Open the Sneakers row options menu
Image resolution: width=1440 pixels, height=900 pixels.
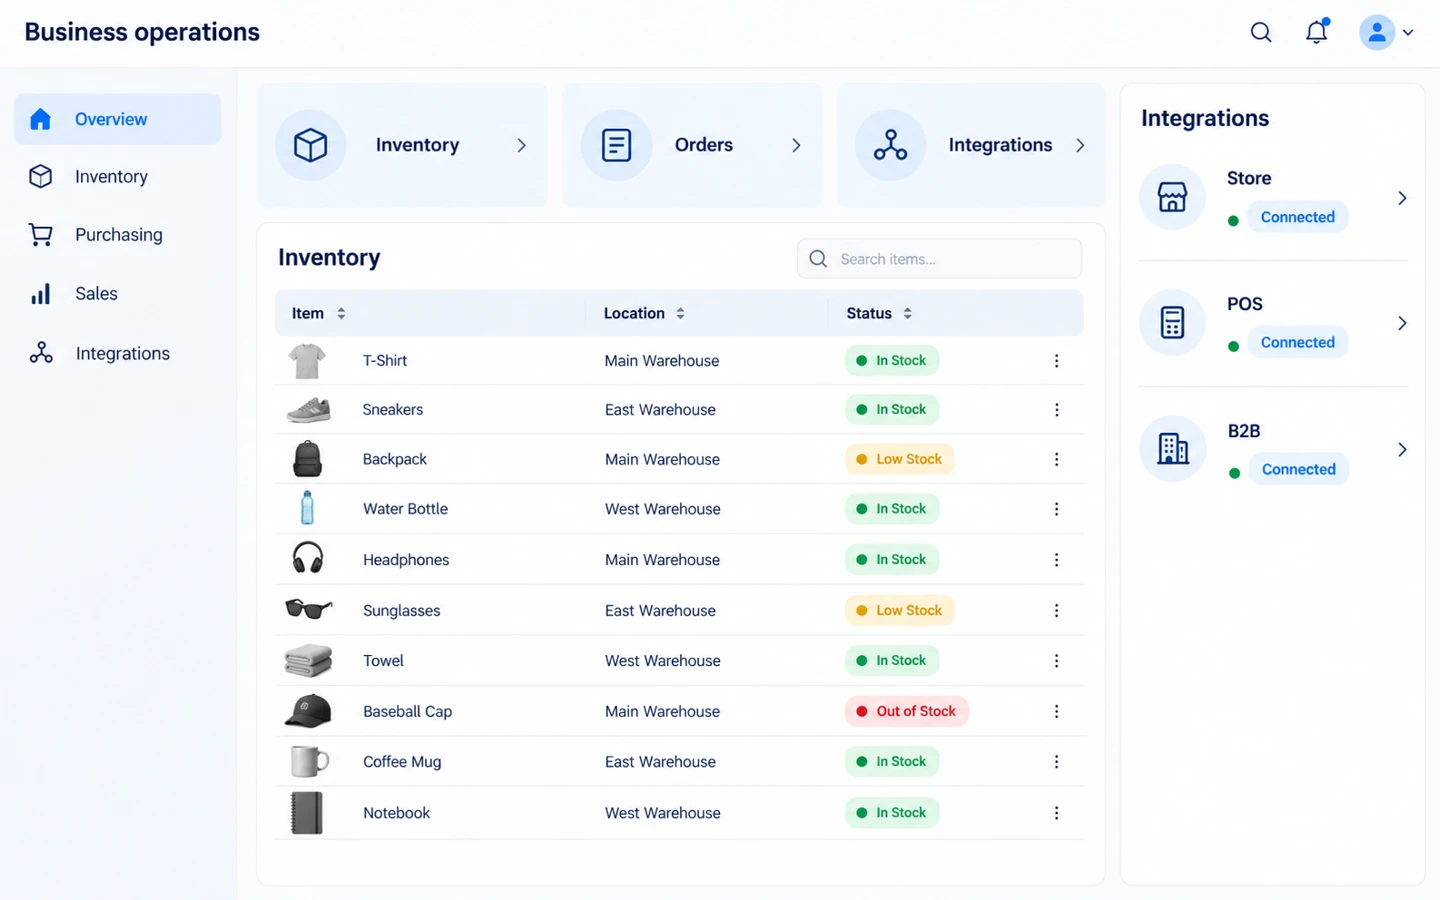tap(1056, 410)
